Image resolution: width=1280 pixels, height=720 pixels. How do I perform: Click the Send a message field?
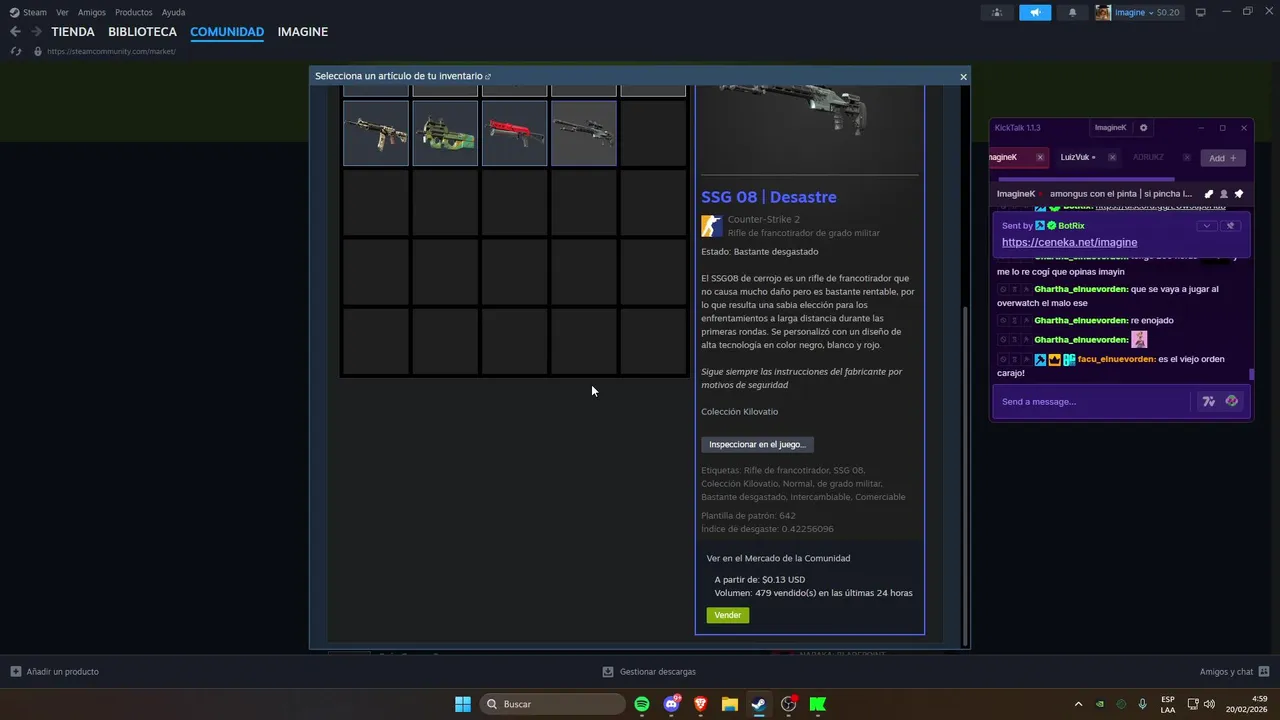1093,402
